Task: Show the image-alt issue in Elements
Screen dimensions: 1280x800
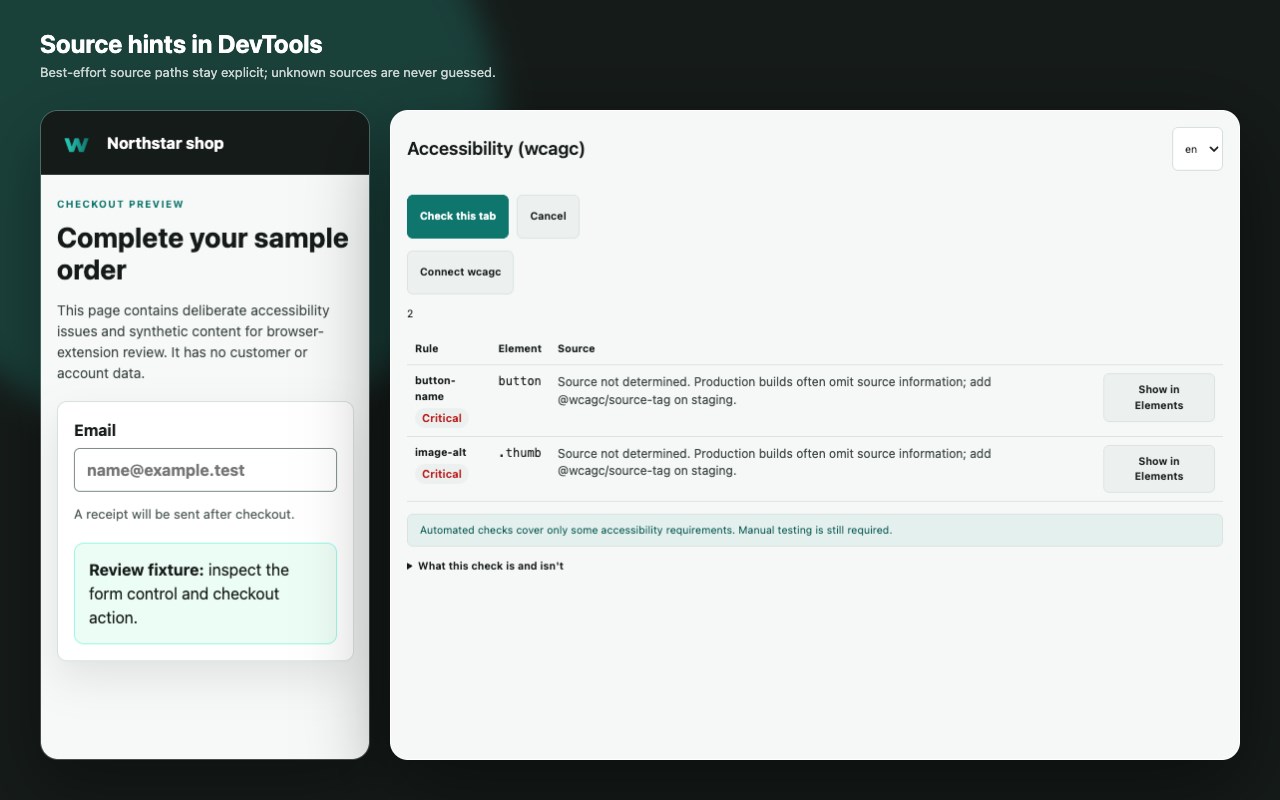Action: 1159,469
